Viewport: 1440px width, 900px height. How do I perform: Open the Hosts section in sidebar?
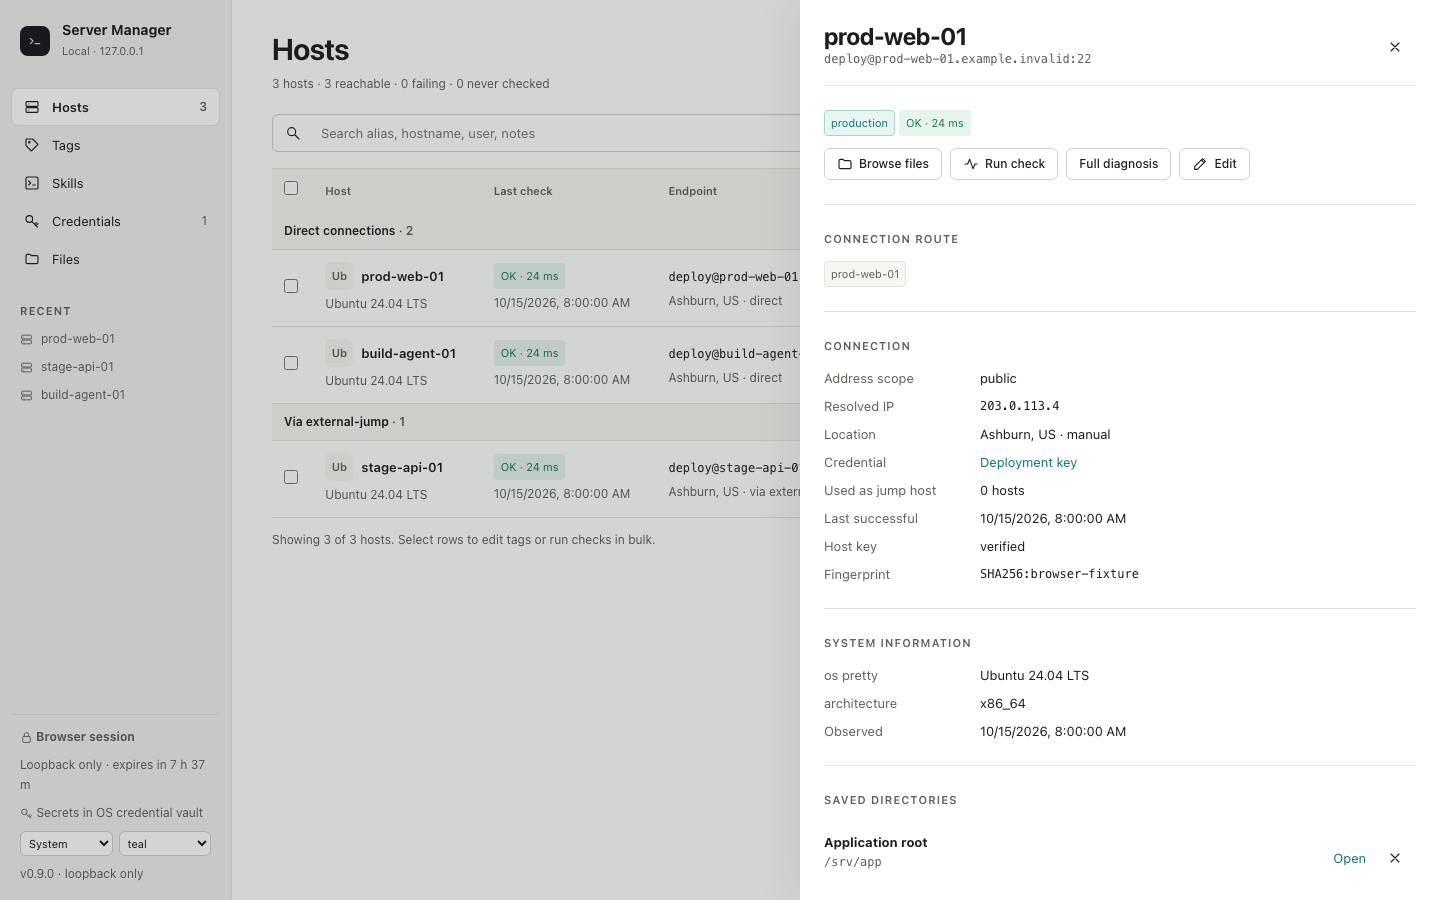(x=116, y=107)
